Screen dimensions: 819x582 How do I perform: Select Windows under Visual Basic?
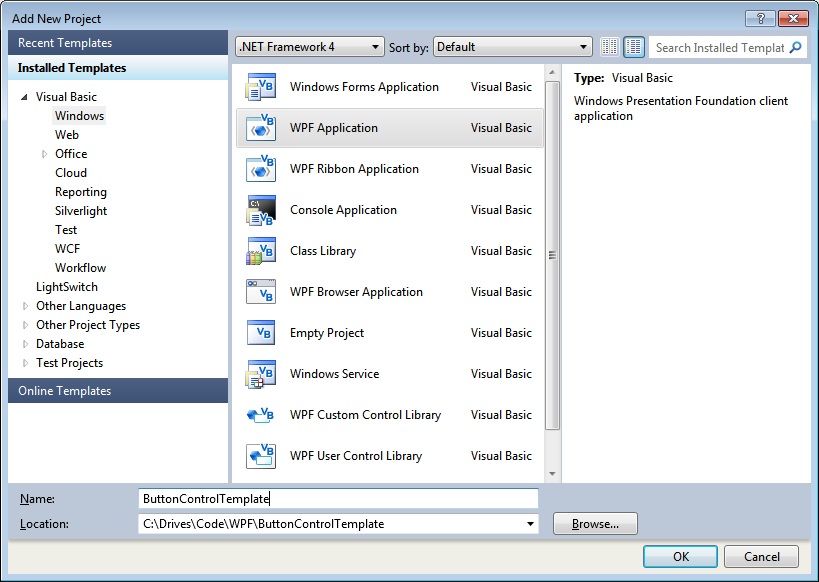pyautogui.click(x=79, y=116)
